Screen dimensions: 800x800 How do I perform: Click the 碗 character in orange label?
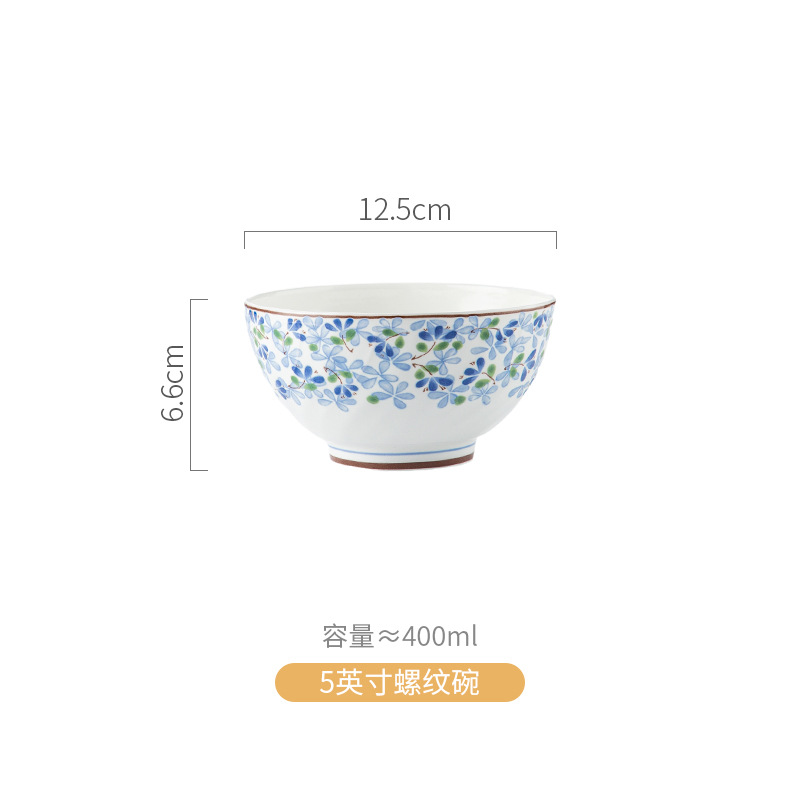pos(465,682)
